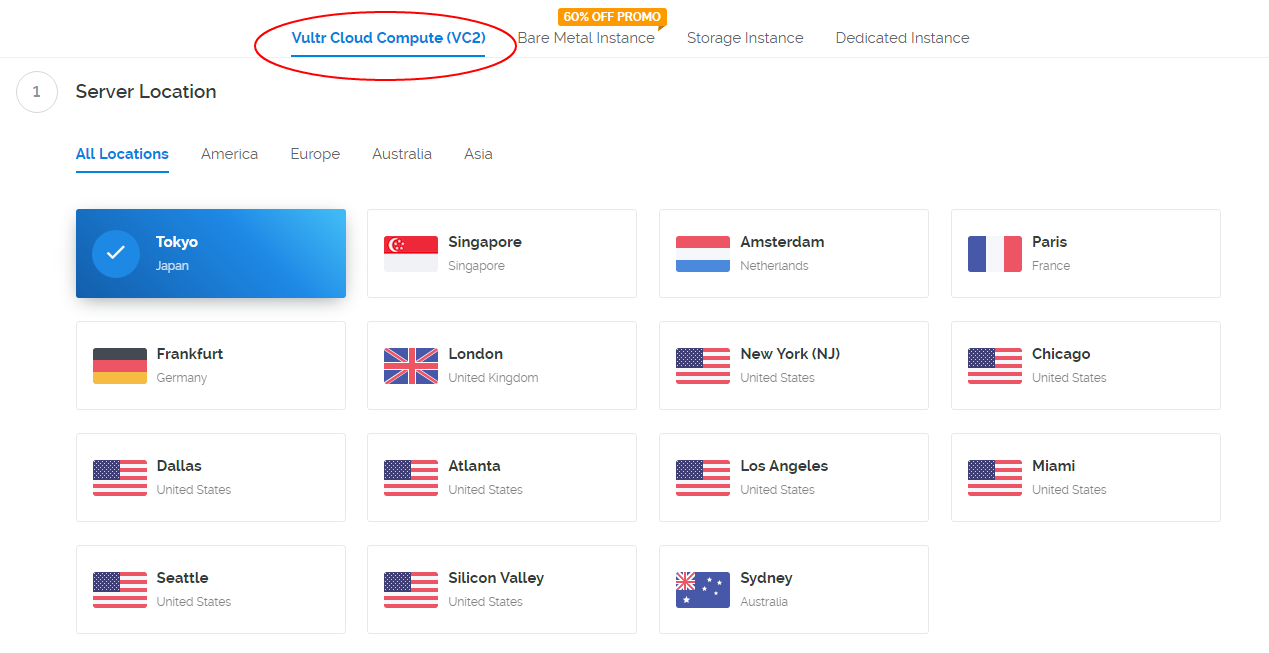
Task: Click the Silicon Valley city name
Action: (496, 578)
